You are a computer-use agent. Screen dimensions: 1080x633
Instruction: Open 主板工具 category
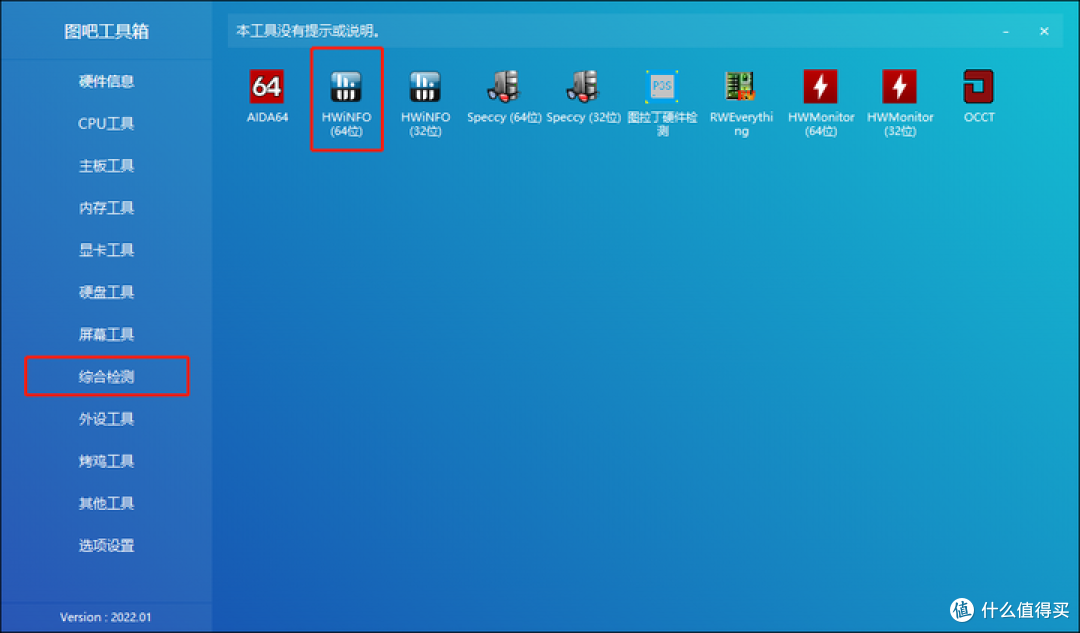106,165
